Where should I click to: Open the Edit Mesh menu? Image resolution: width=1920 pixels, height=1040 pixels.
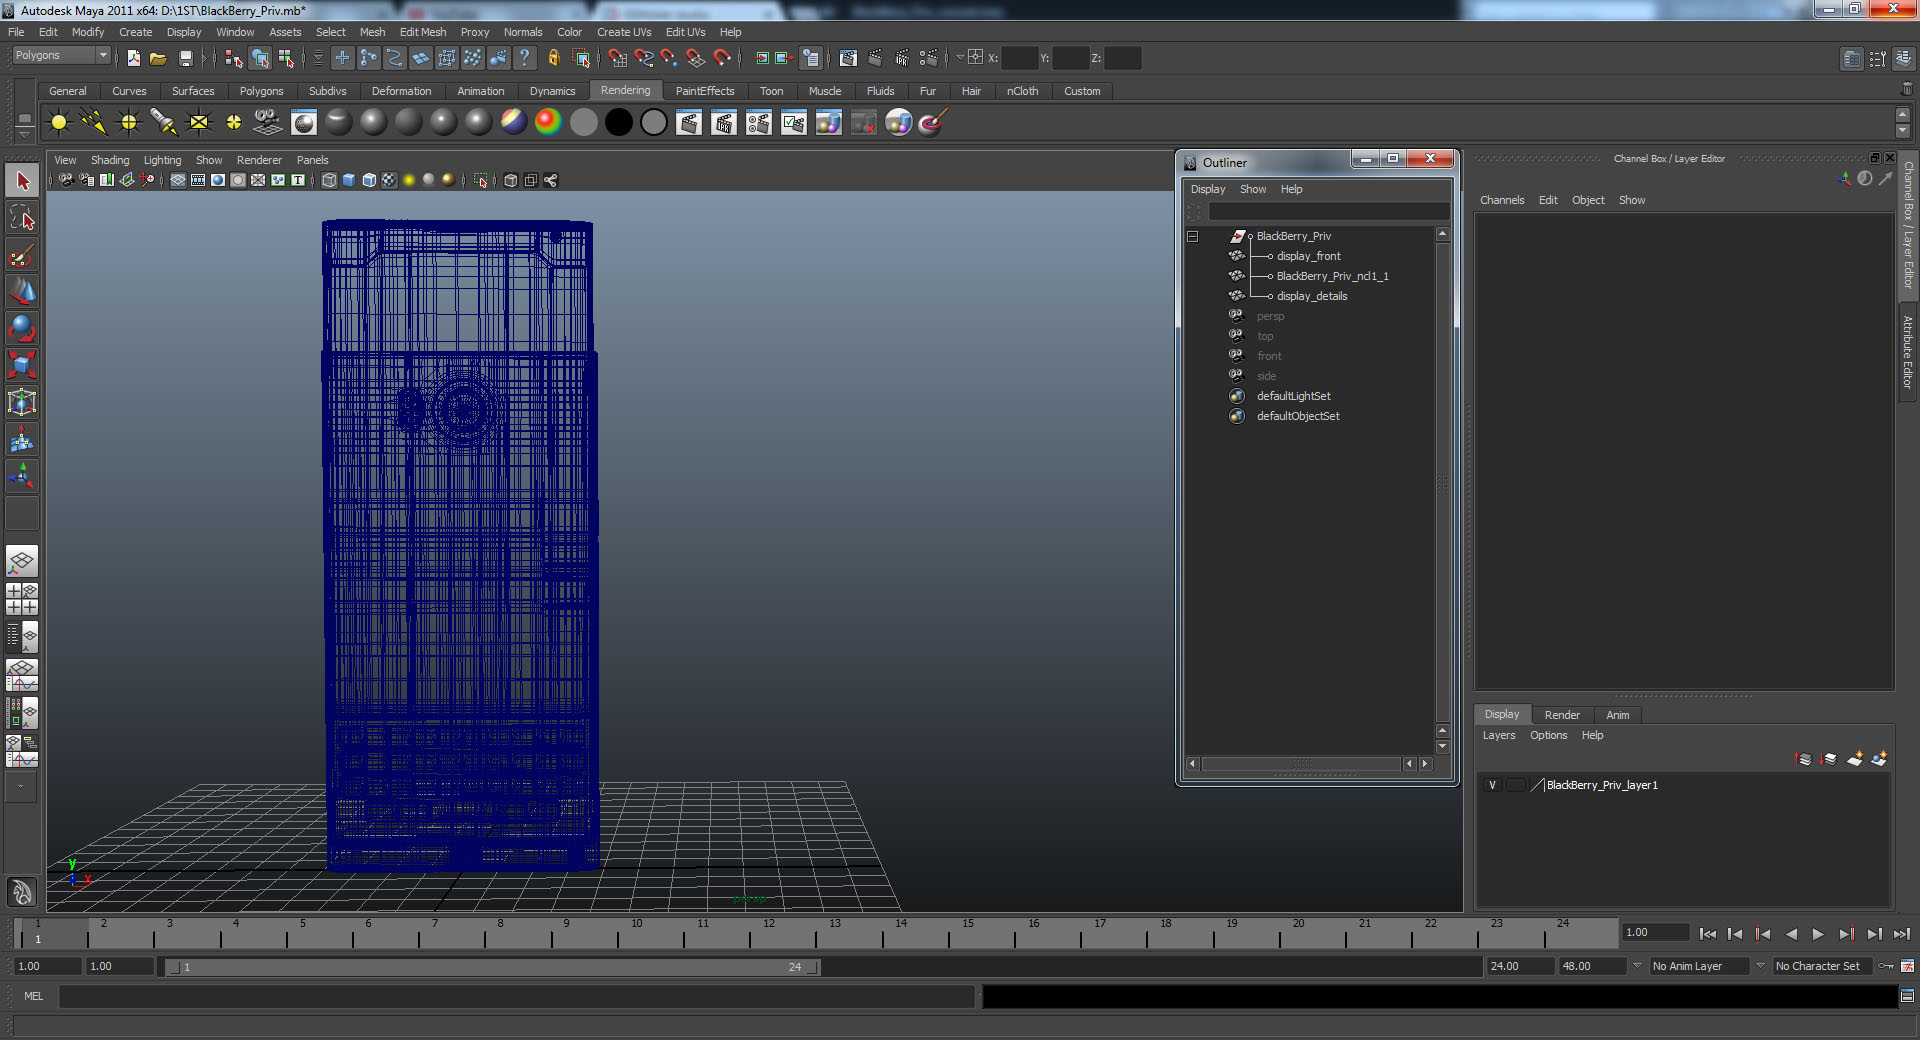point(423,32)
